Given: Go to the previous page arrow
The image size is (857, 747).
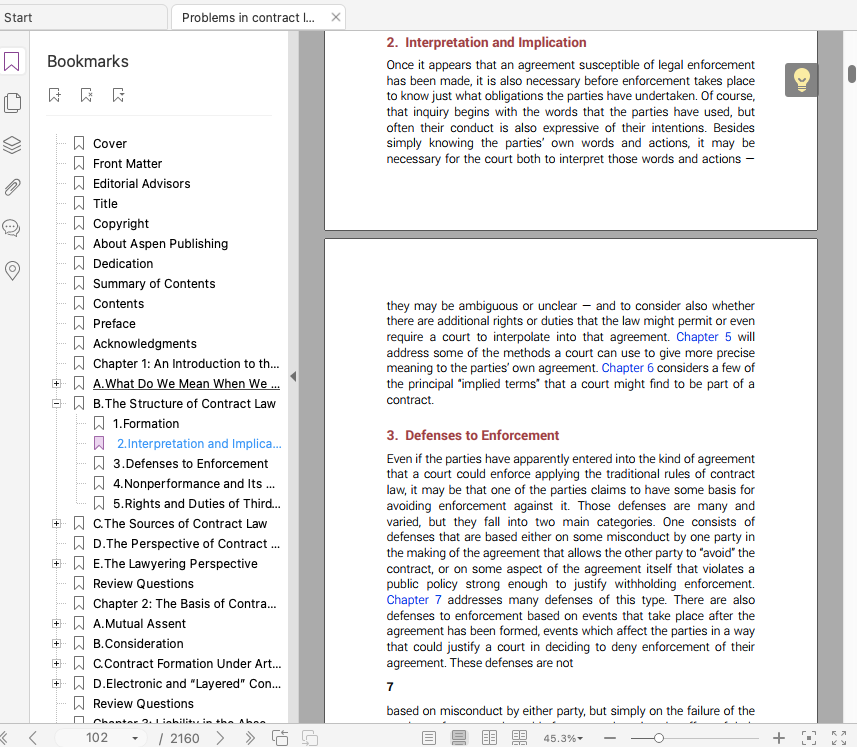Looking at the screenshot, I should [x=32, y=738].
